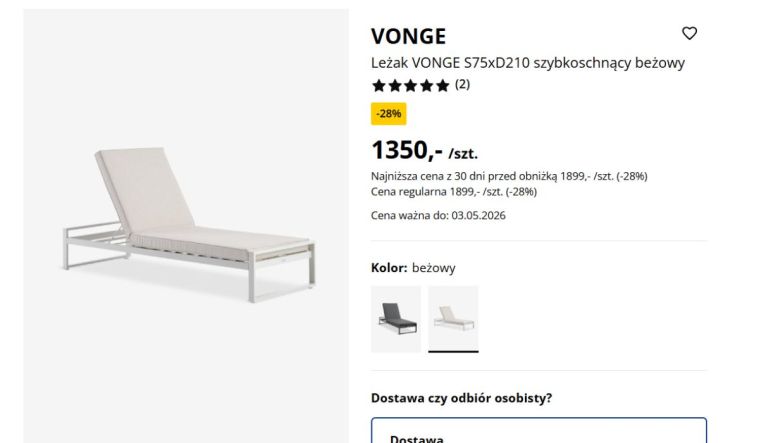The height and width of the screenshot is (443, 759).
Task: Click the Cena regularna 1899,- line
Action: pos(454,192)
